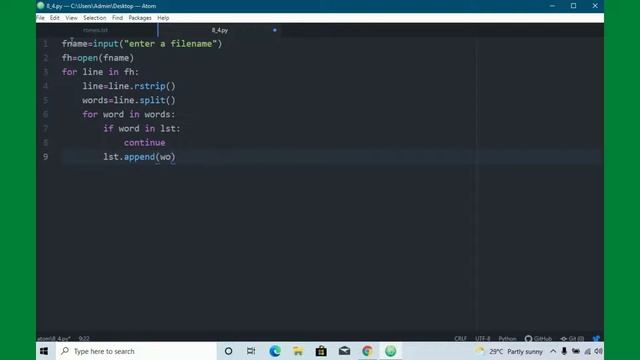Open the Git panel from status bar
The image size is (640, 360).
pyautogui.click(x=572, y=338)
